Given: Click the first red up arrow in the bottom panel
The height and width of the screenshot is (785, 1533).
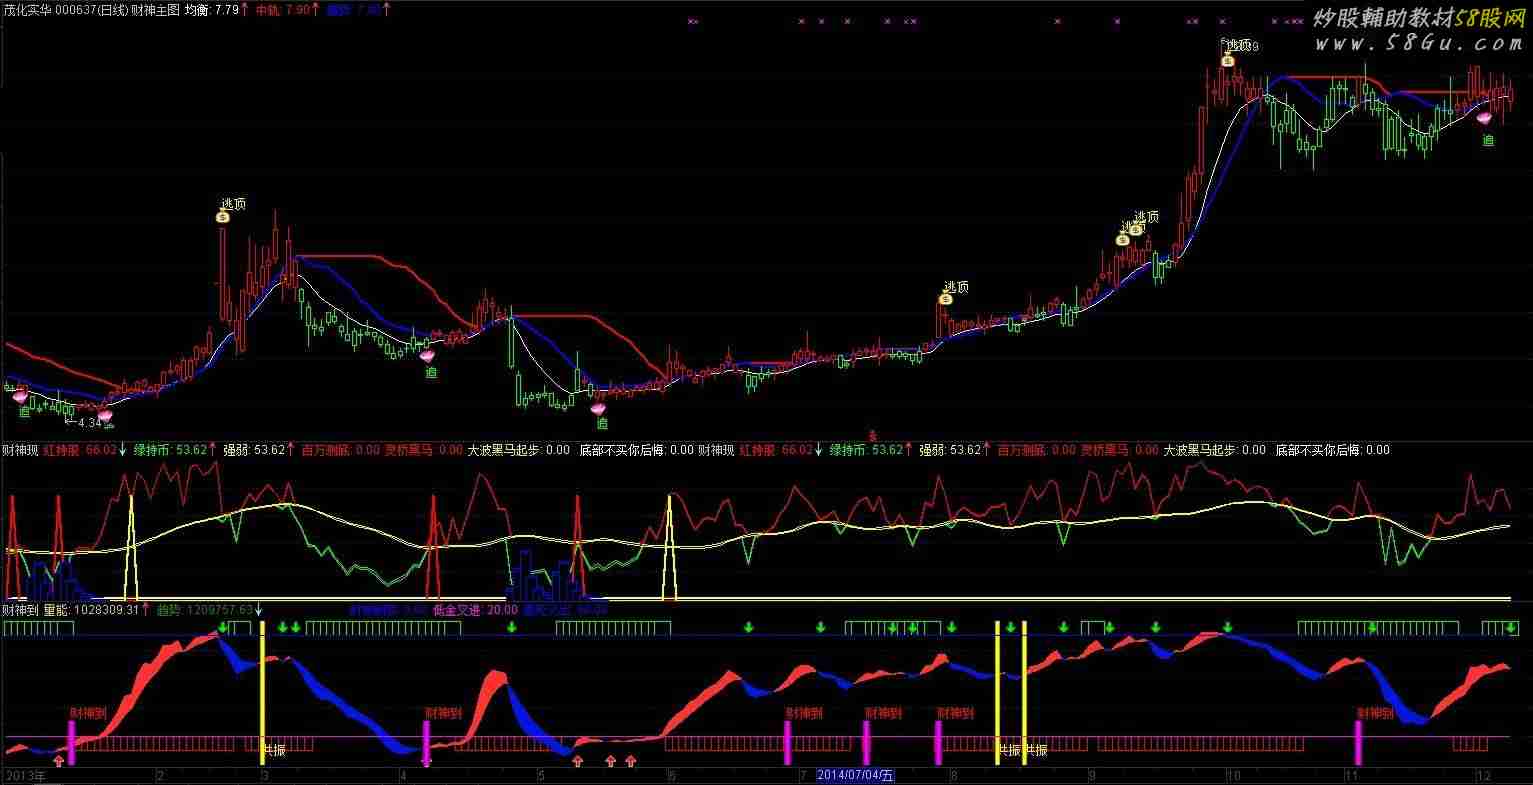Looking at the screenshot, I should click(x=58, y=762).
